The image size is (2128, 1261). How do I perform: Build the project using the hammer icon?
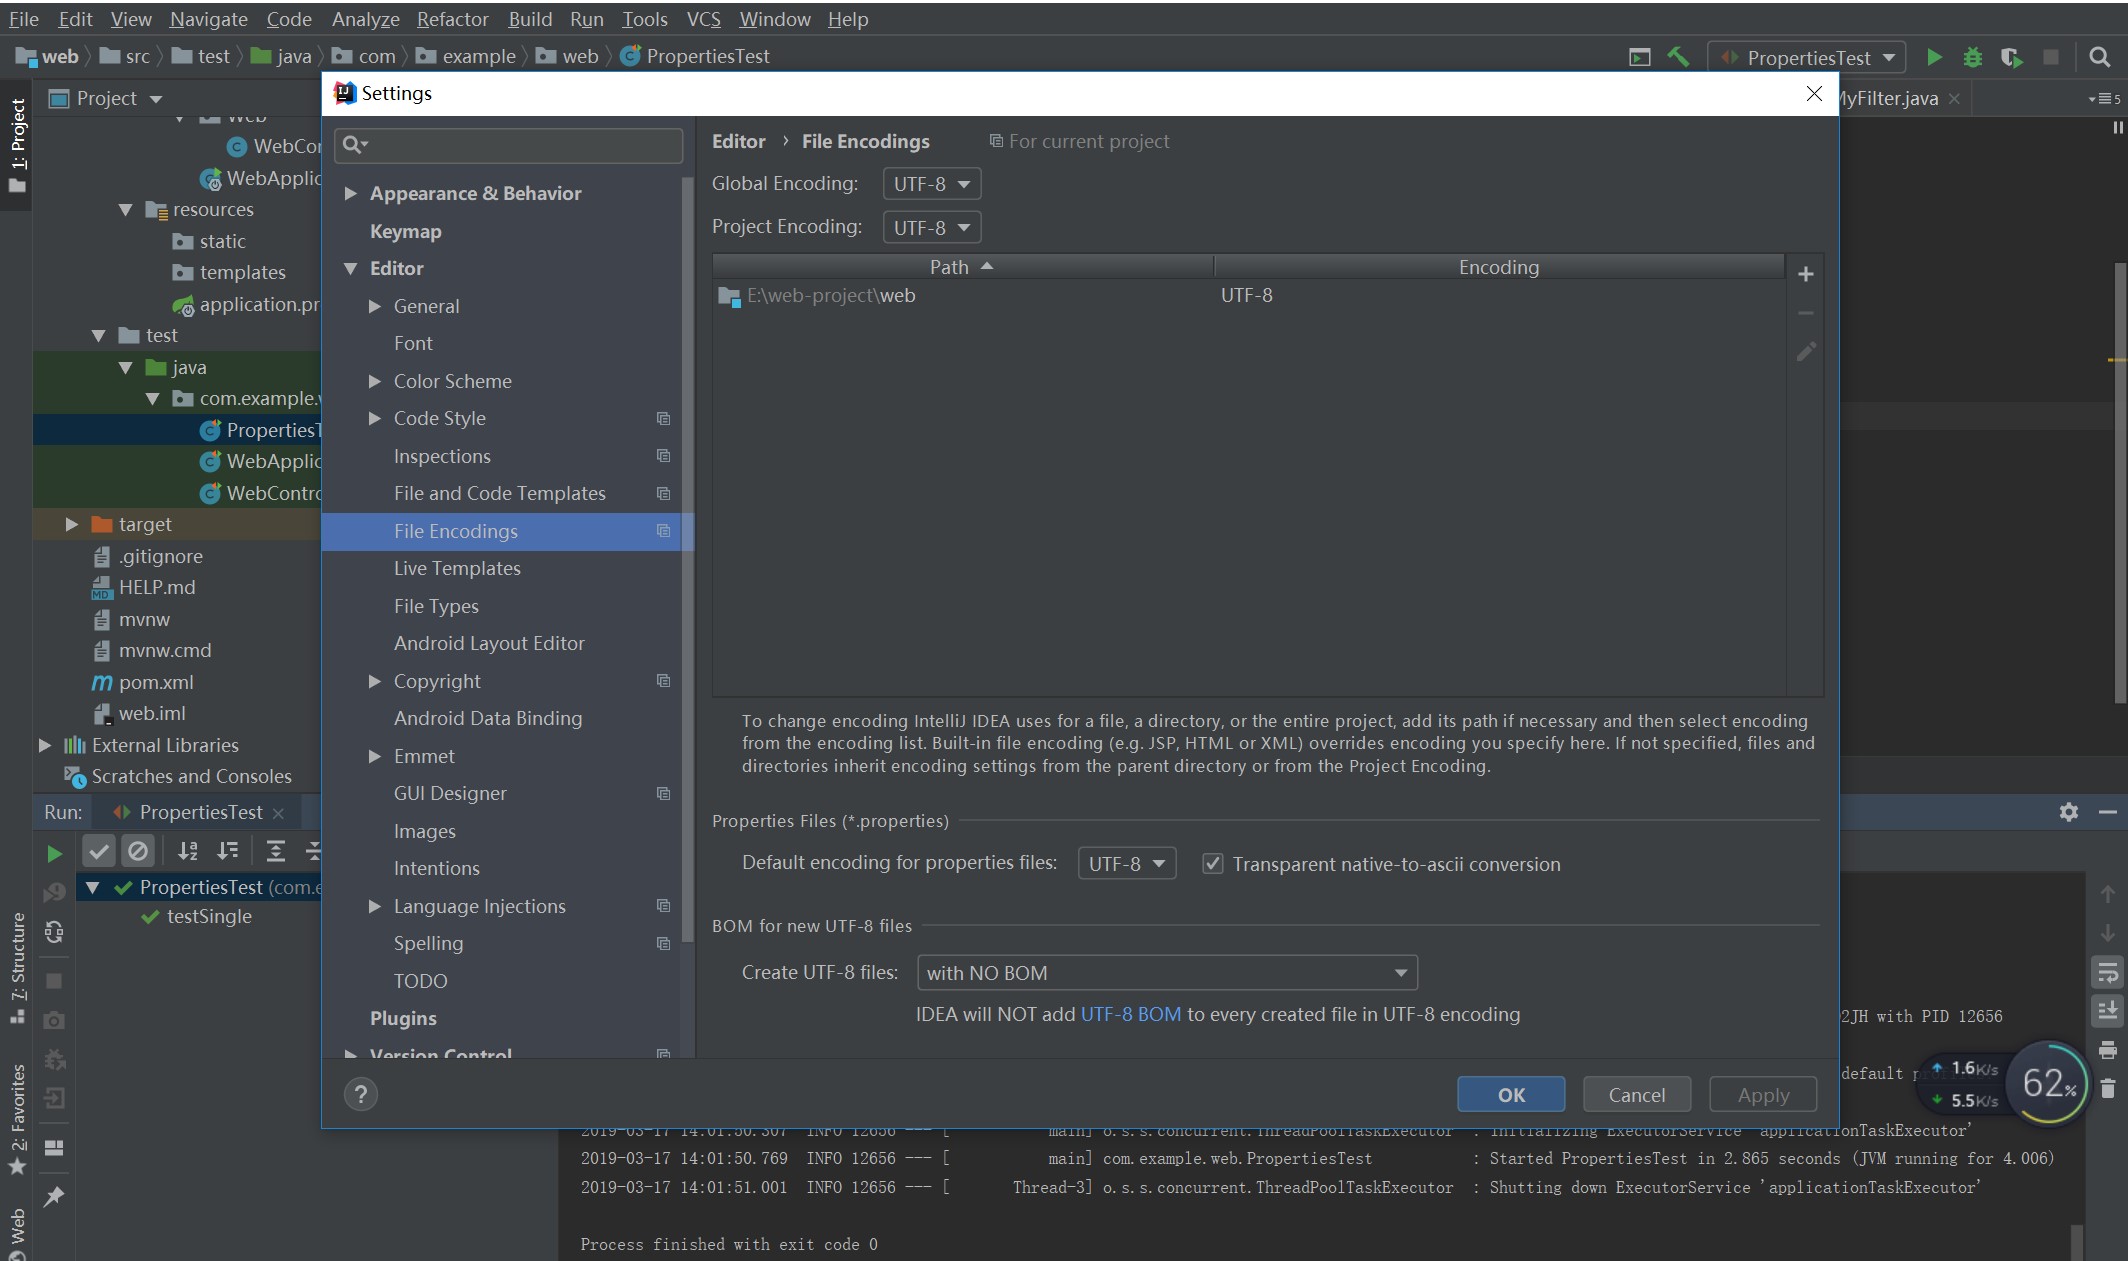(x=1678, y=57)
